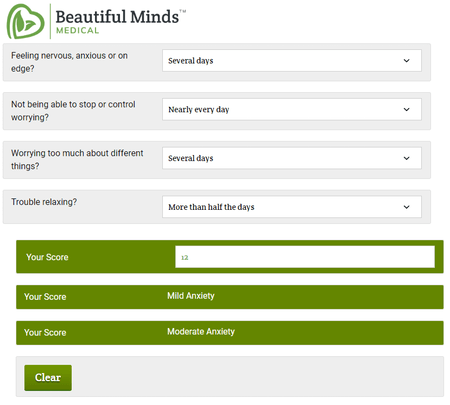Screen dimensions: 450x405
Task: Click 'Your Score' label beside the 12 field
Action: pyautogui.click(x=47, y=257)
